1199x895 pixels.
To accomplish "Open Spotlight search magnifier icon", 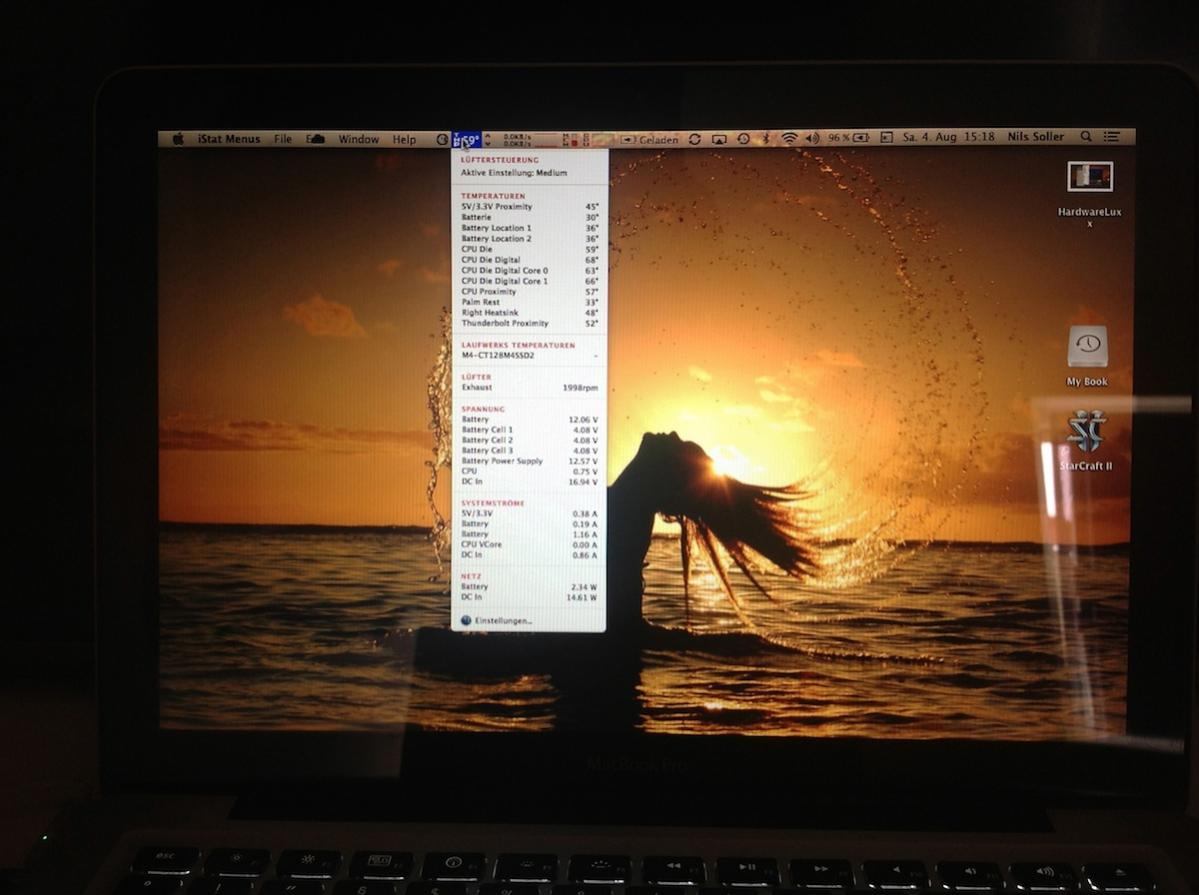I will pos(1086,136).
